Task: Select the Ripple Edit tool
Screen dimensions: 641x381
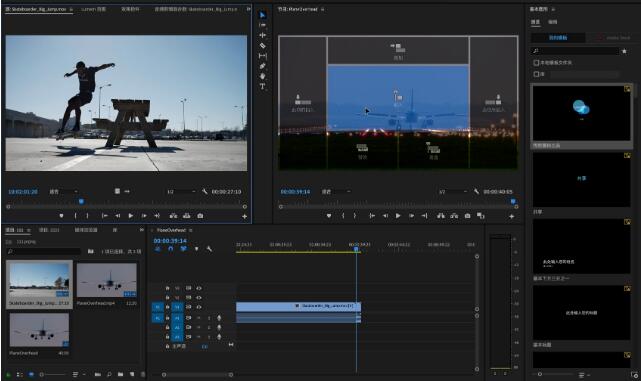Action: tap(262, 35)
